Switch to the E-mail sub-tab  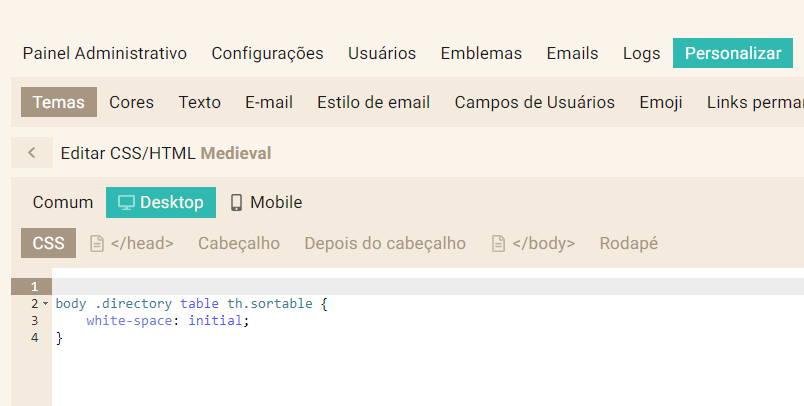(269, 102)
